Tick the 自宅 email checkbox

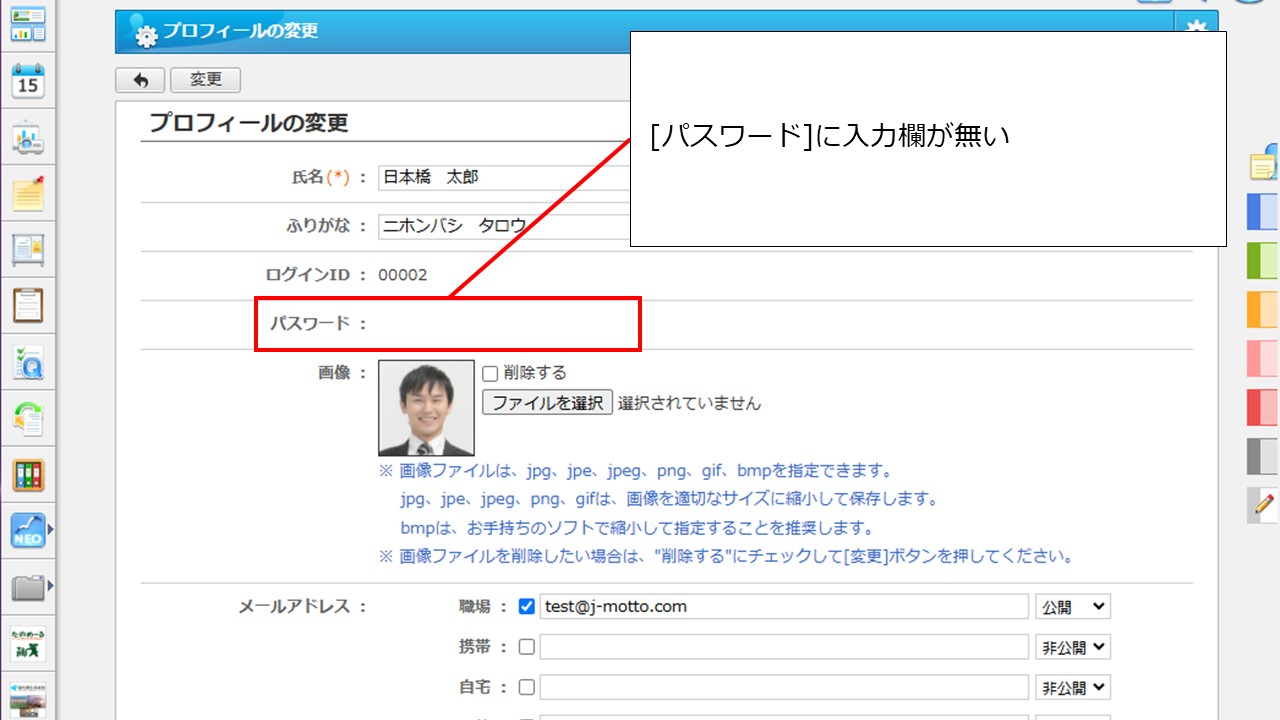coord(527,687)
